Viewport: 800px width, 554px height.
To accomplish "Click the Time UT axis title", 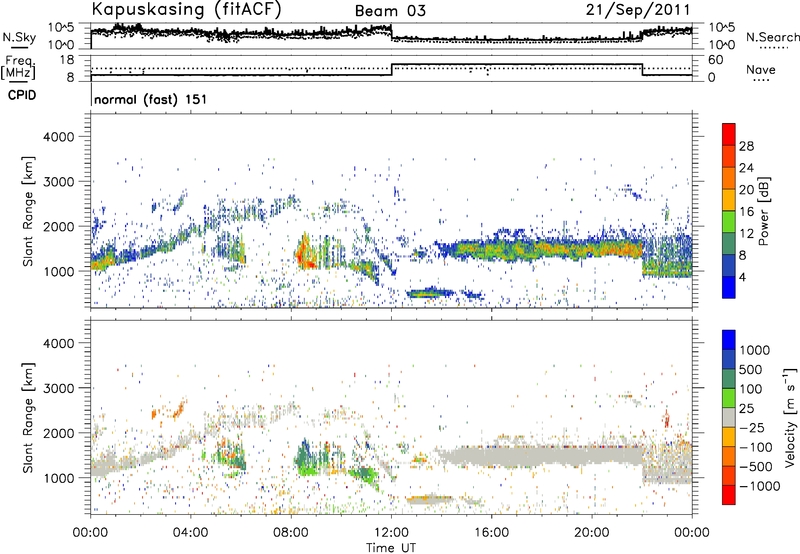I will [391, 548].
